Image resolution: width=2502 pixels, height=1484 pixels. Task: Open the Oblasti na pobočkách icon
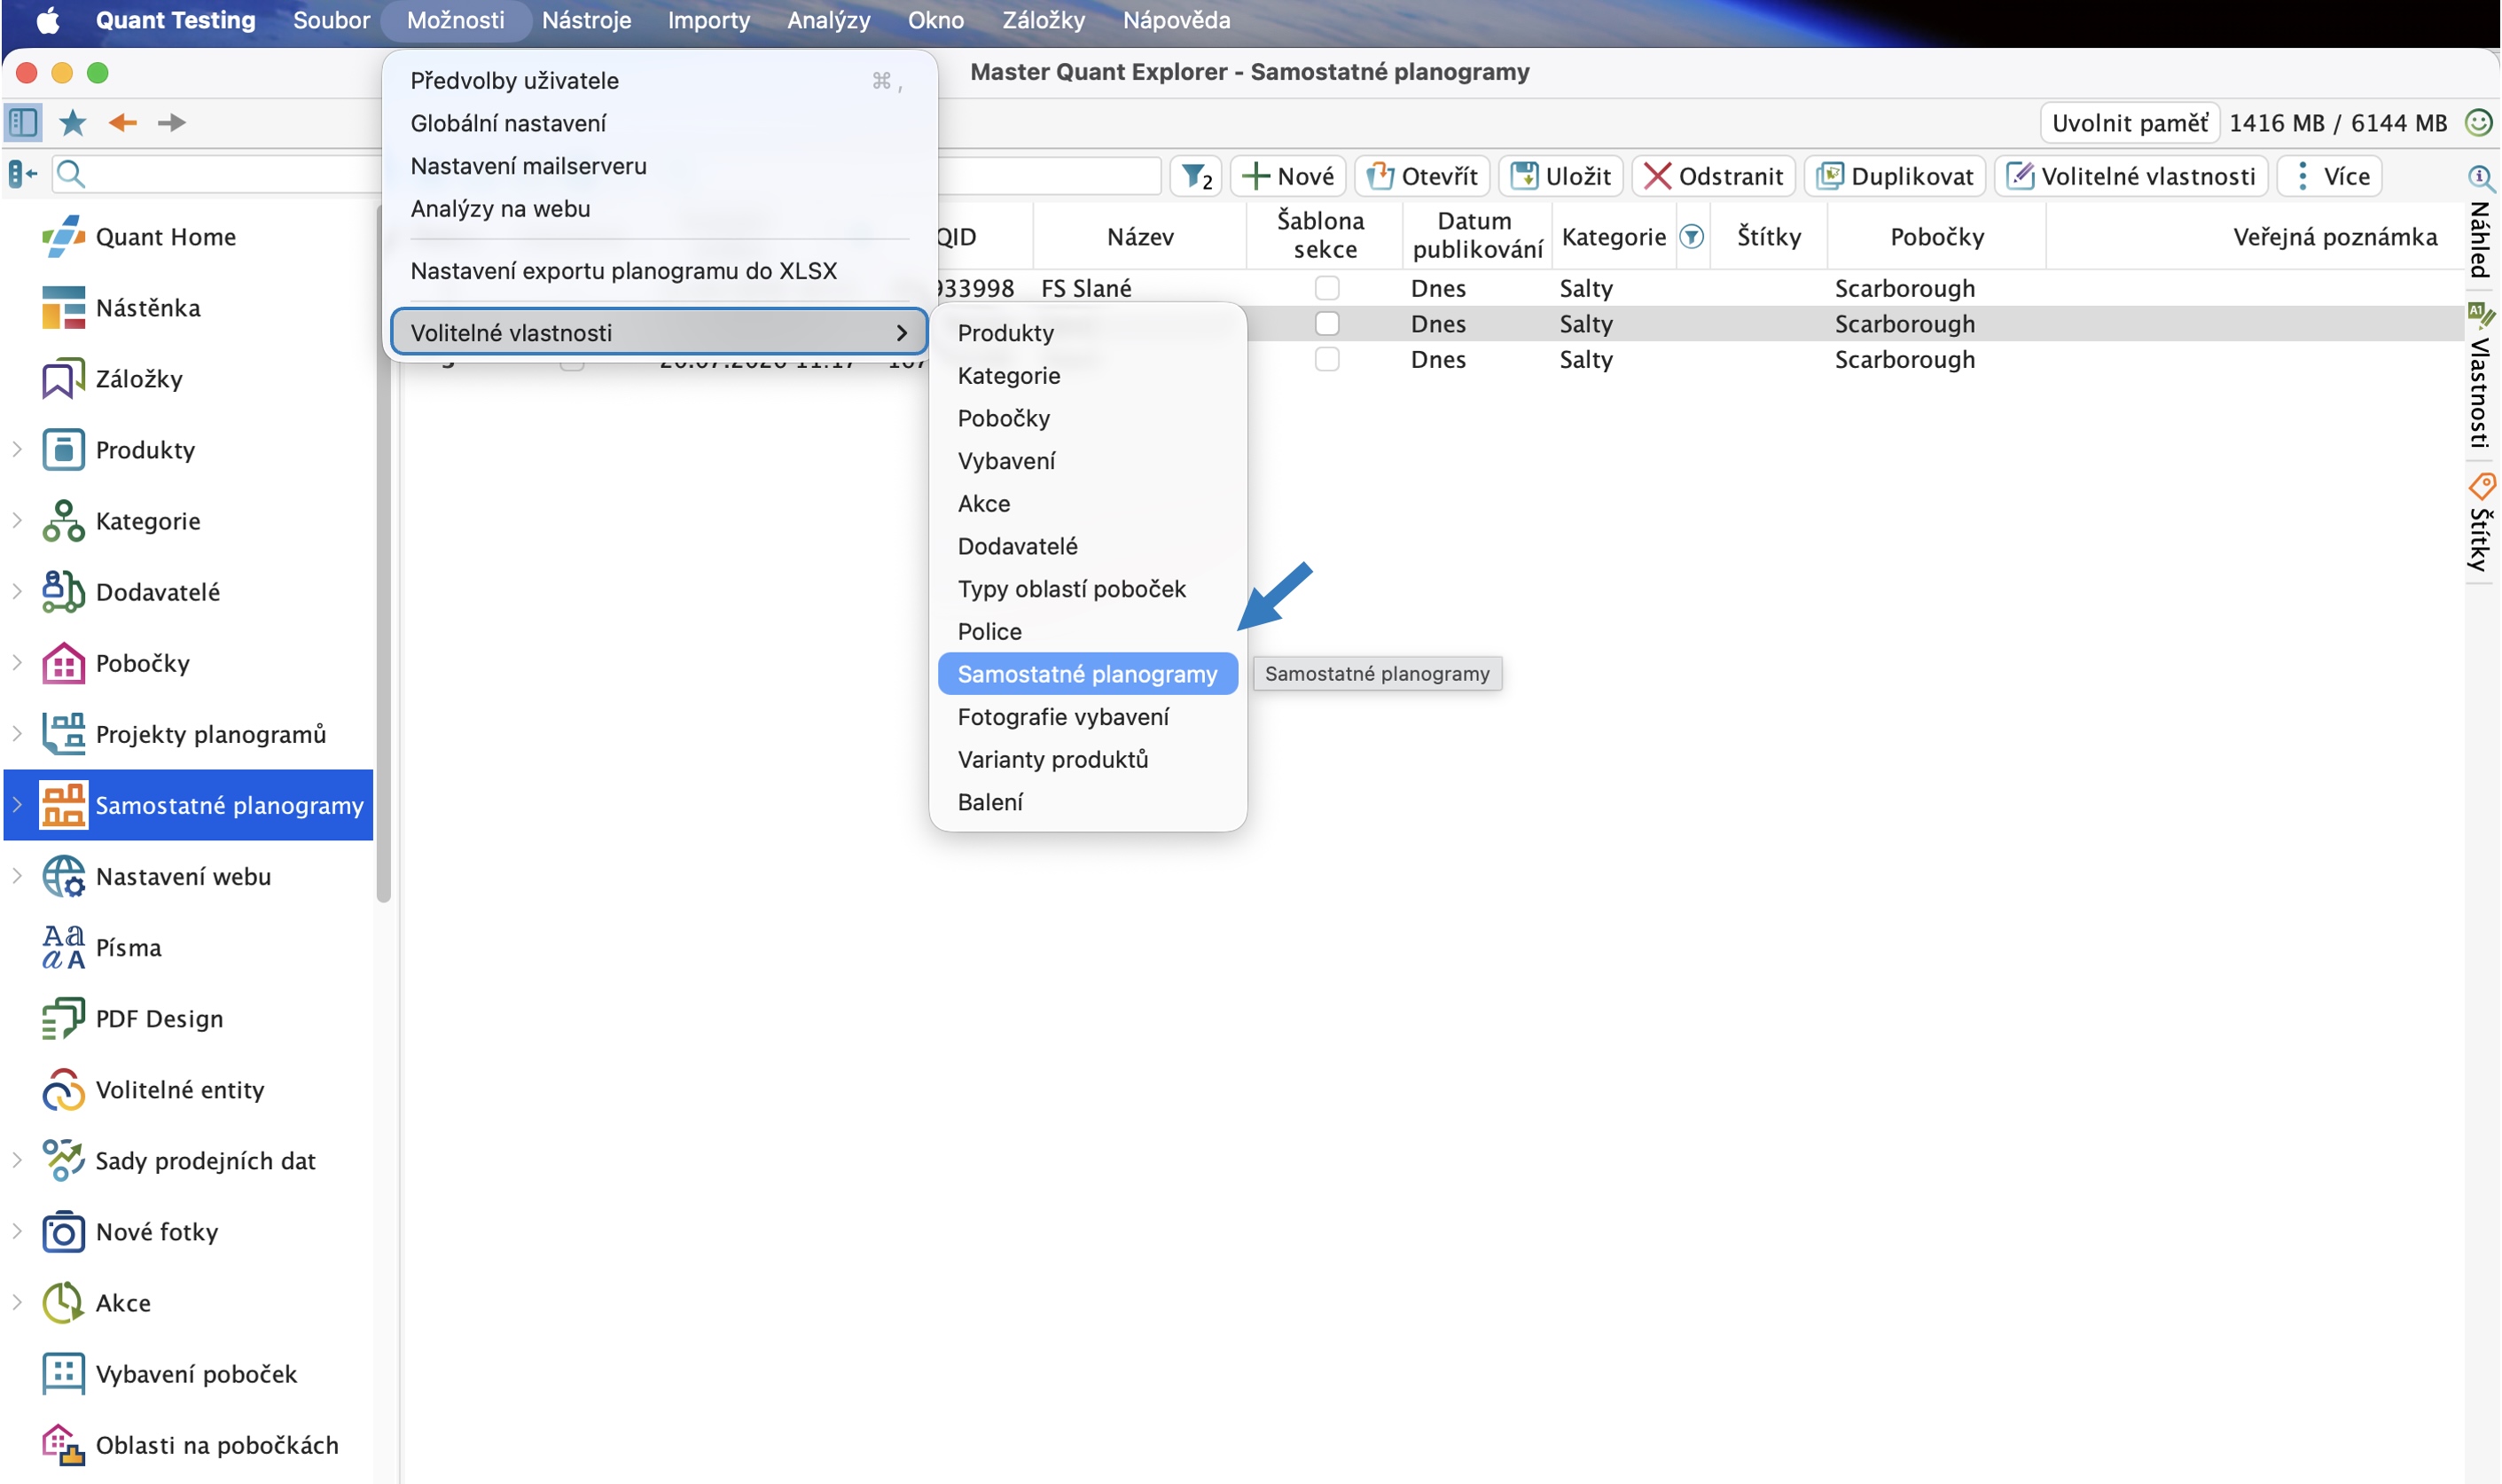[x=63, y=1444]
